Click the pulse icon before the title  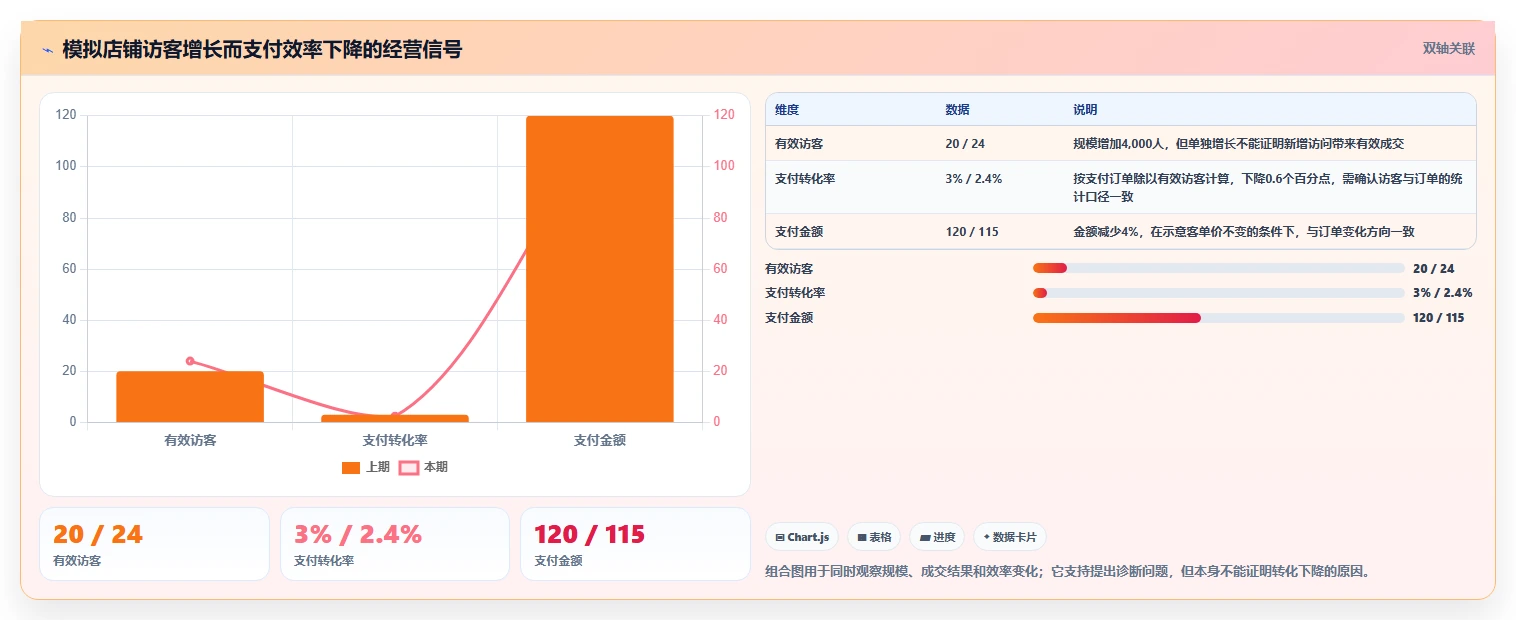[47, 49]
